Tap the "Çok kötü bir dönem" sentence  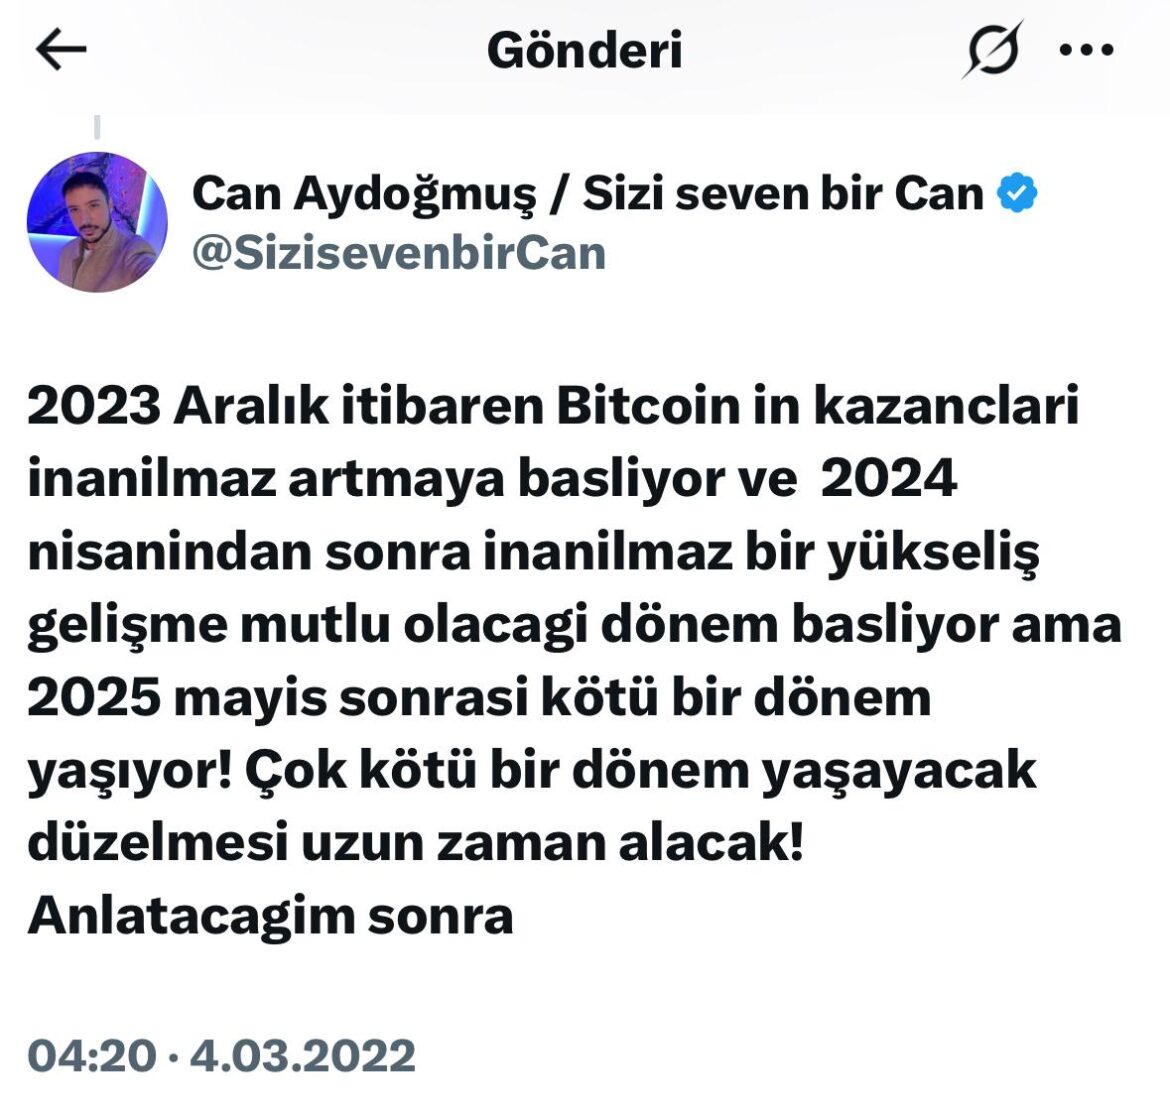(x=496, y=770)
